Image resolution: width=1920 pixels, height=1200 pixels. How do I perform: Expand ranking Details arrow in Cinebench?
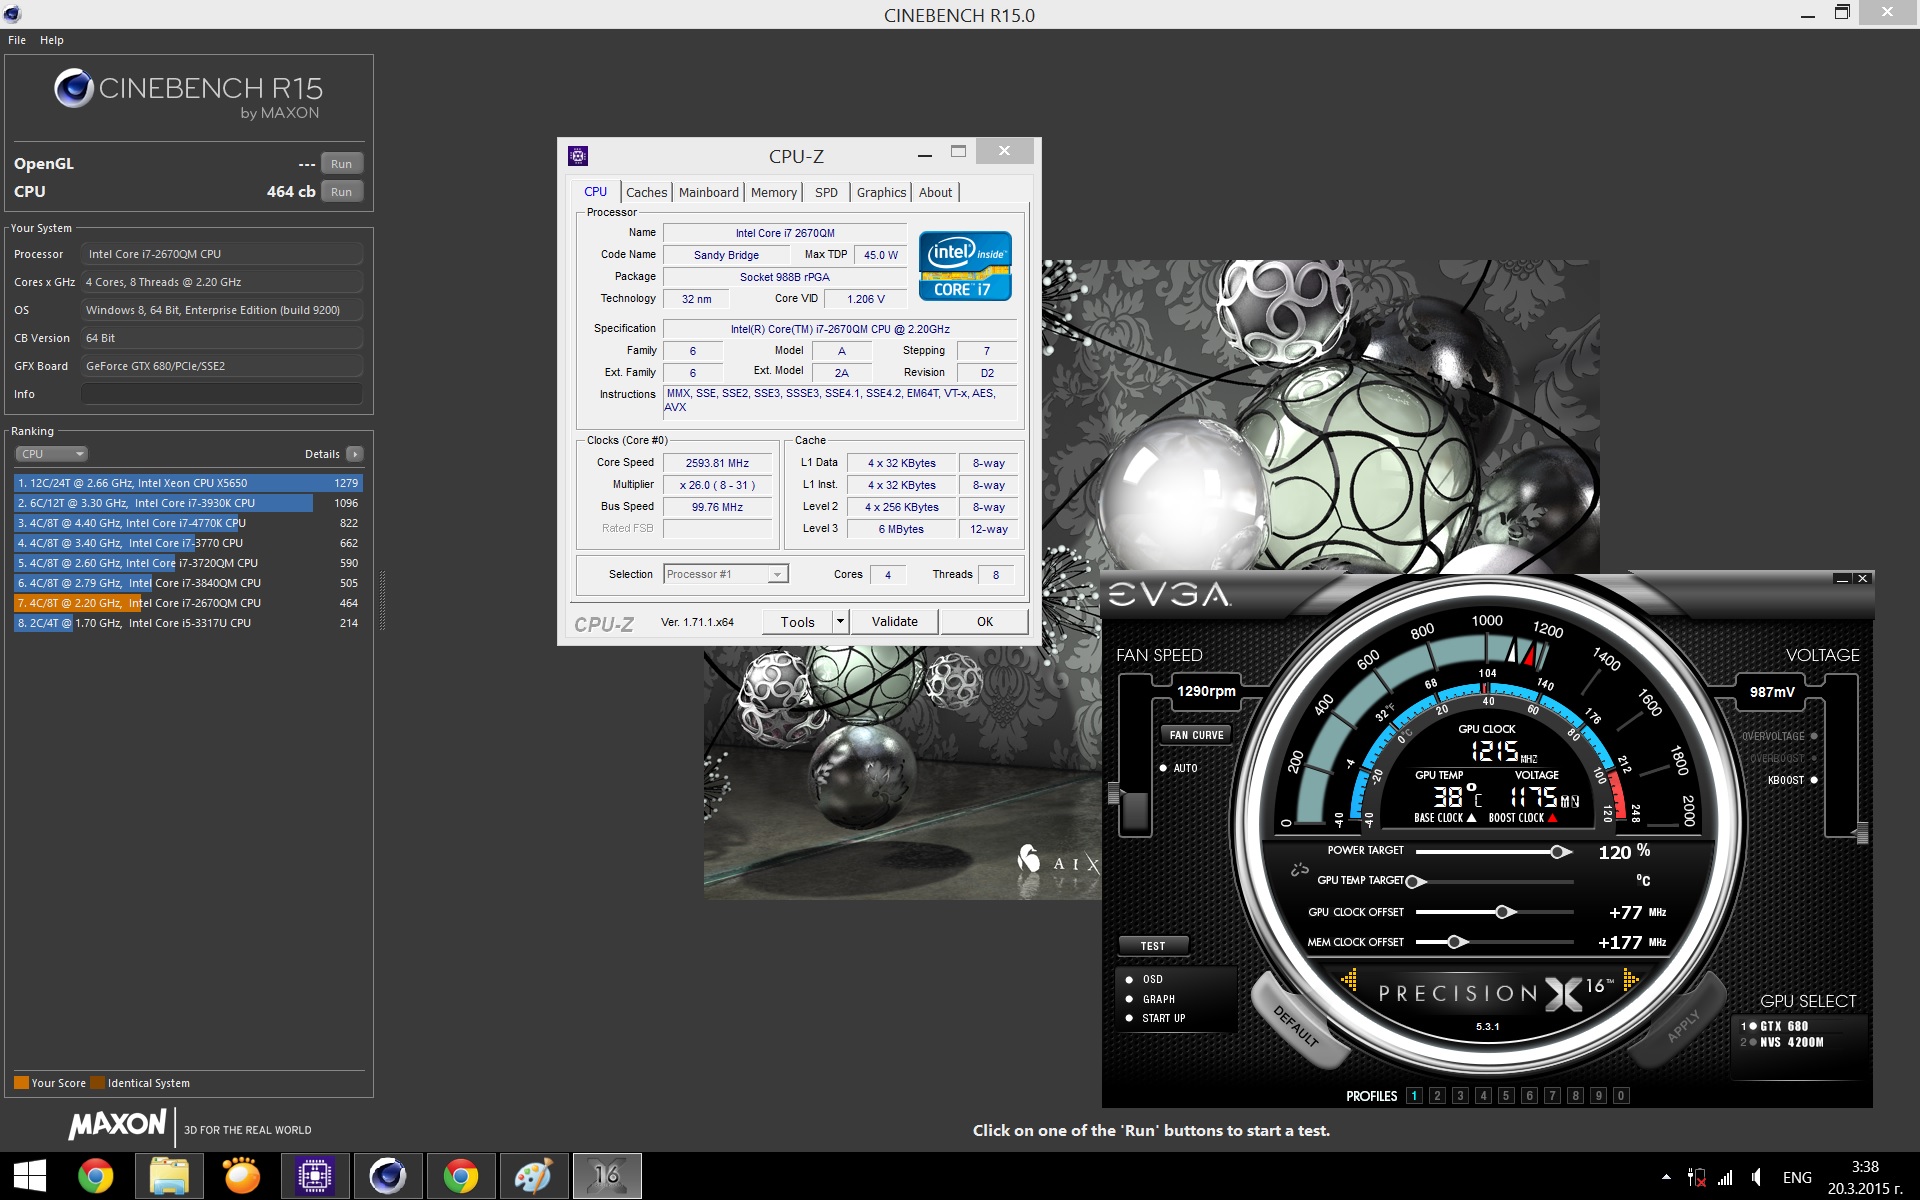pos(354,454)
